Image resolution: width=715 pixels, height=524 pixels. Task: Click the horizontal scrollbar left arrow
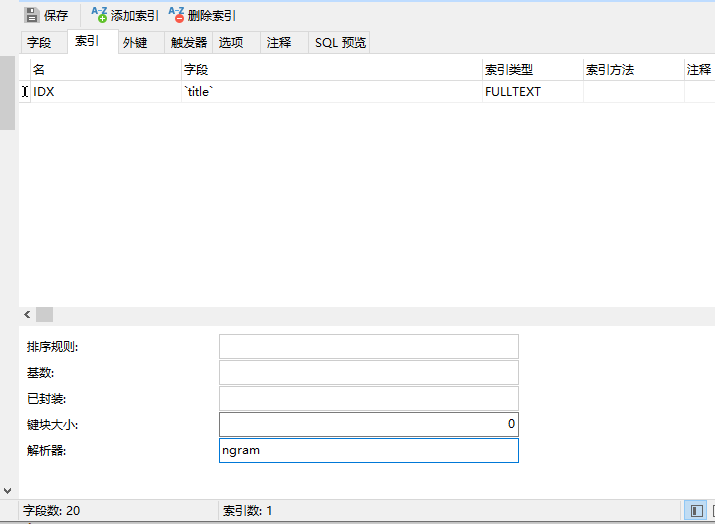(x=27, y=314)
